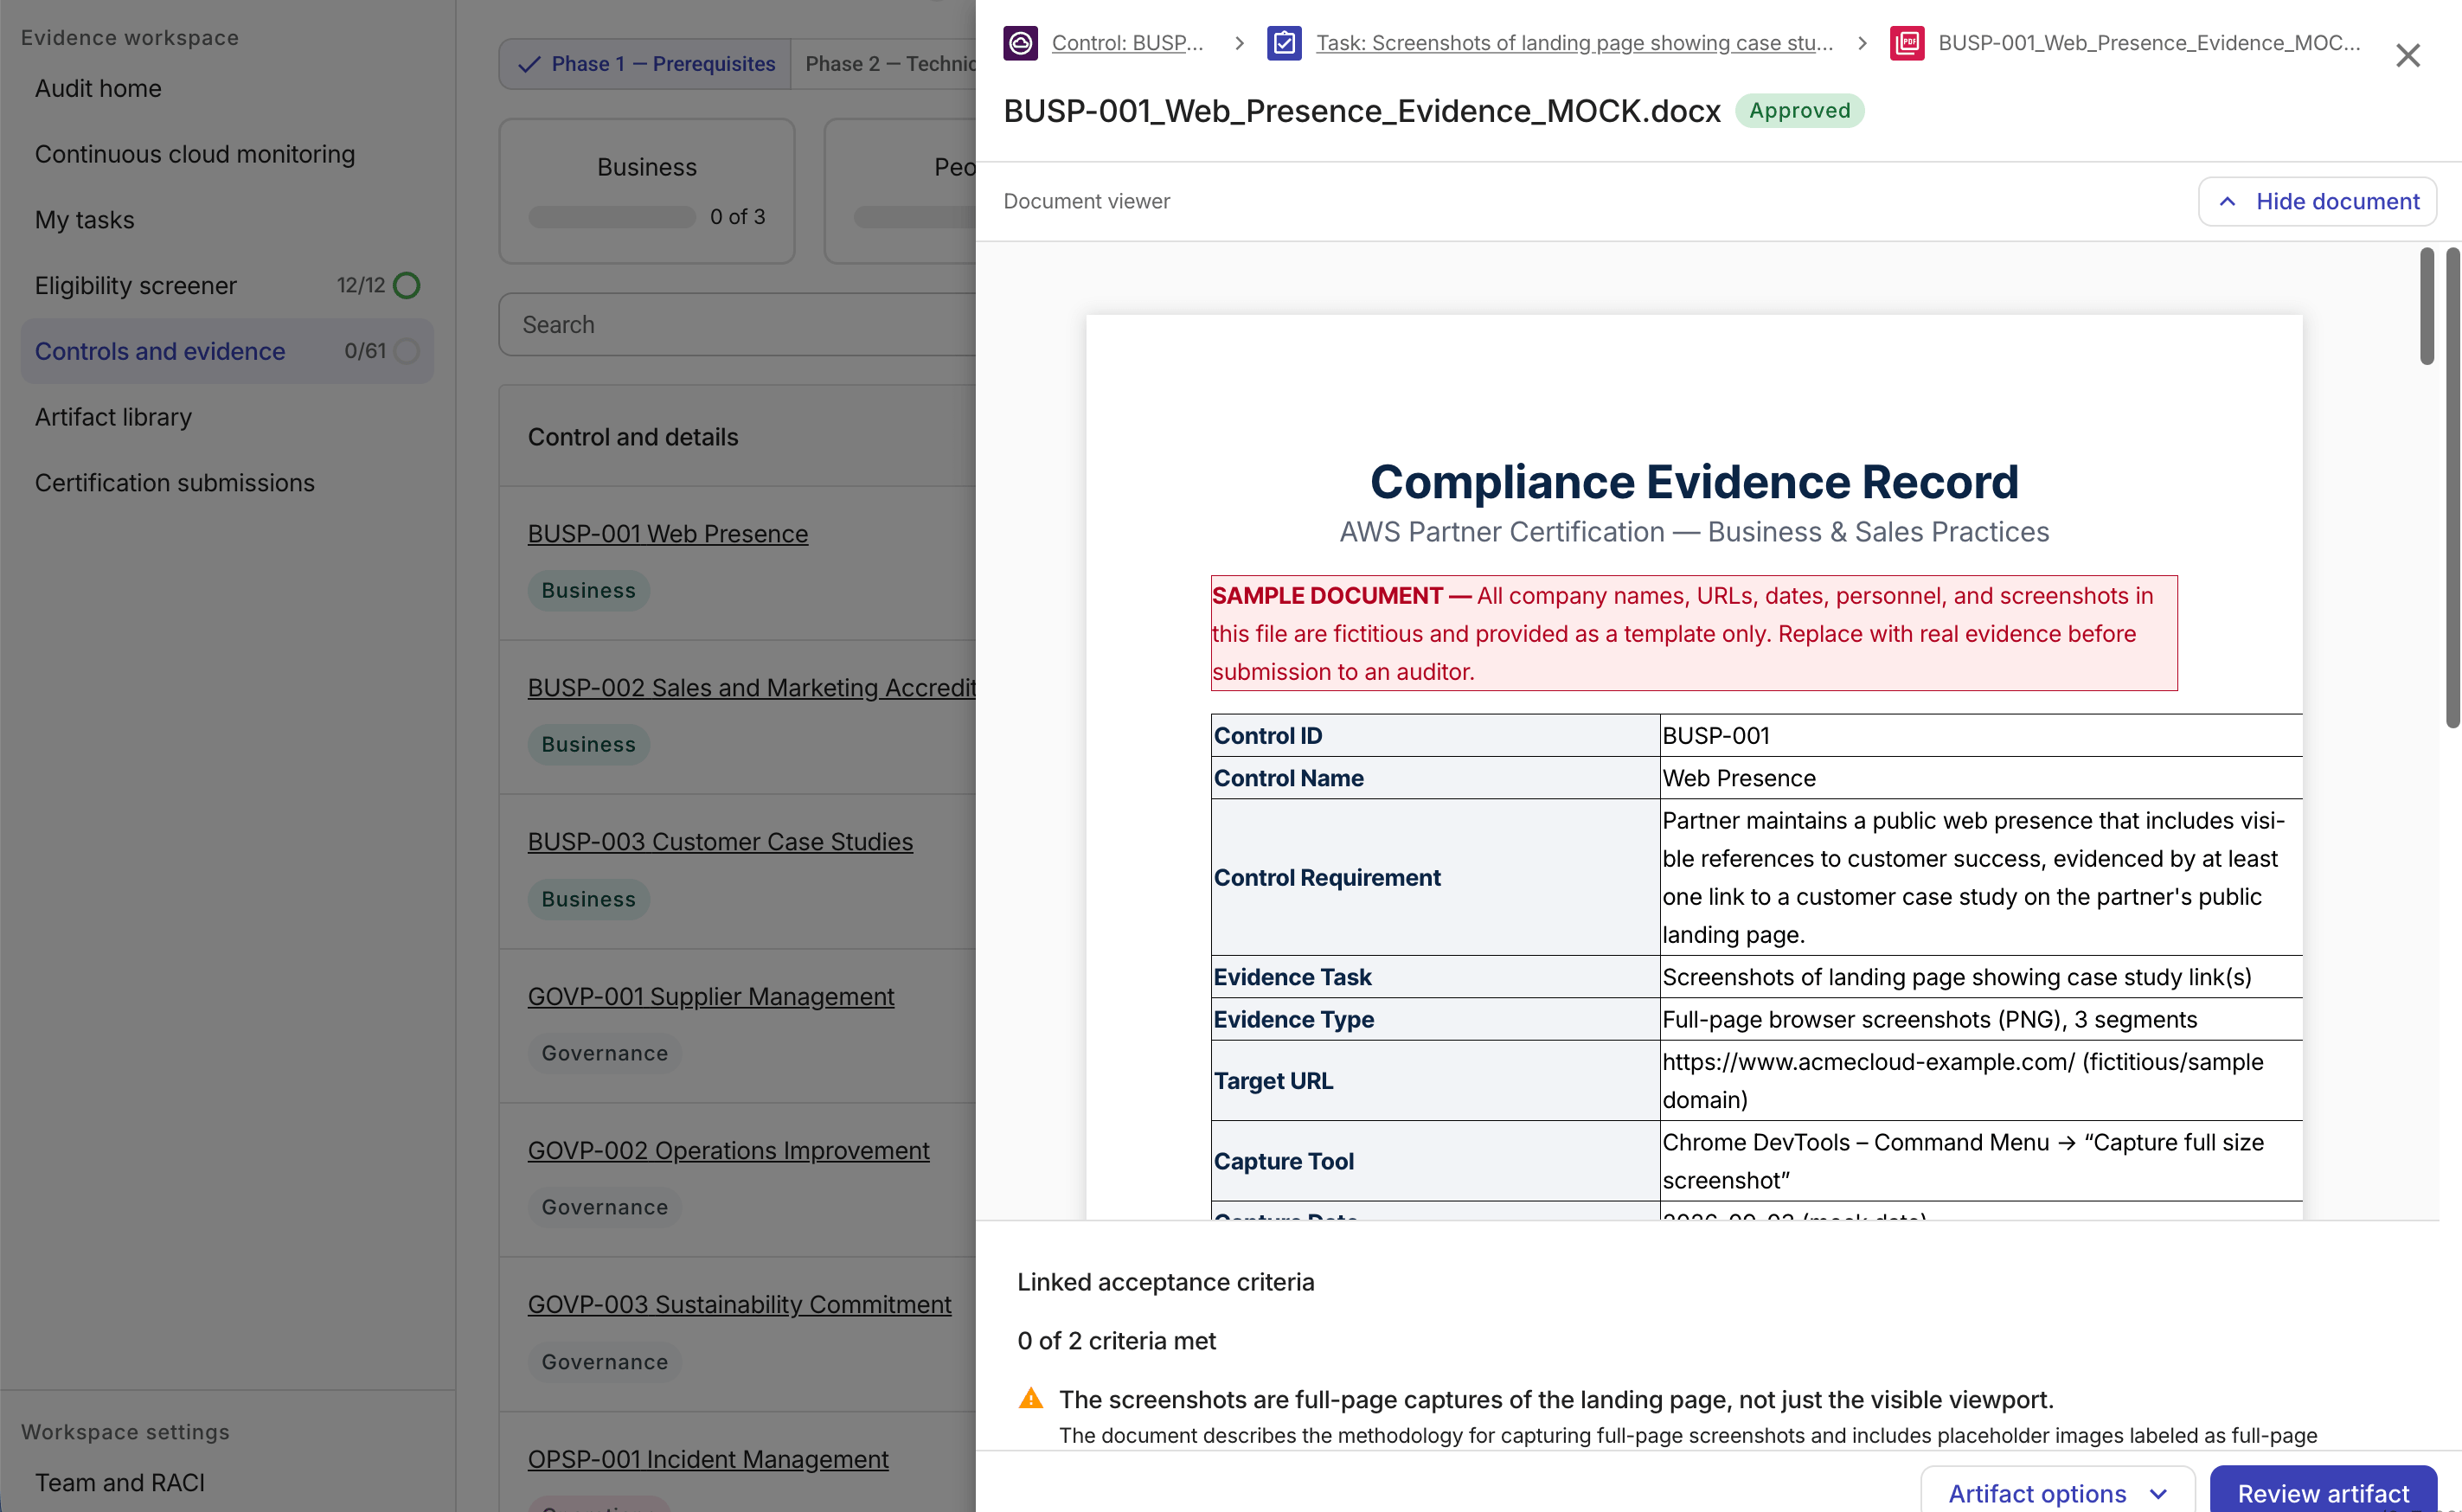Click the Controls and evidence progress circle
The height and width of the screenshot is (1512, 2462).
(406, 351)
